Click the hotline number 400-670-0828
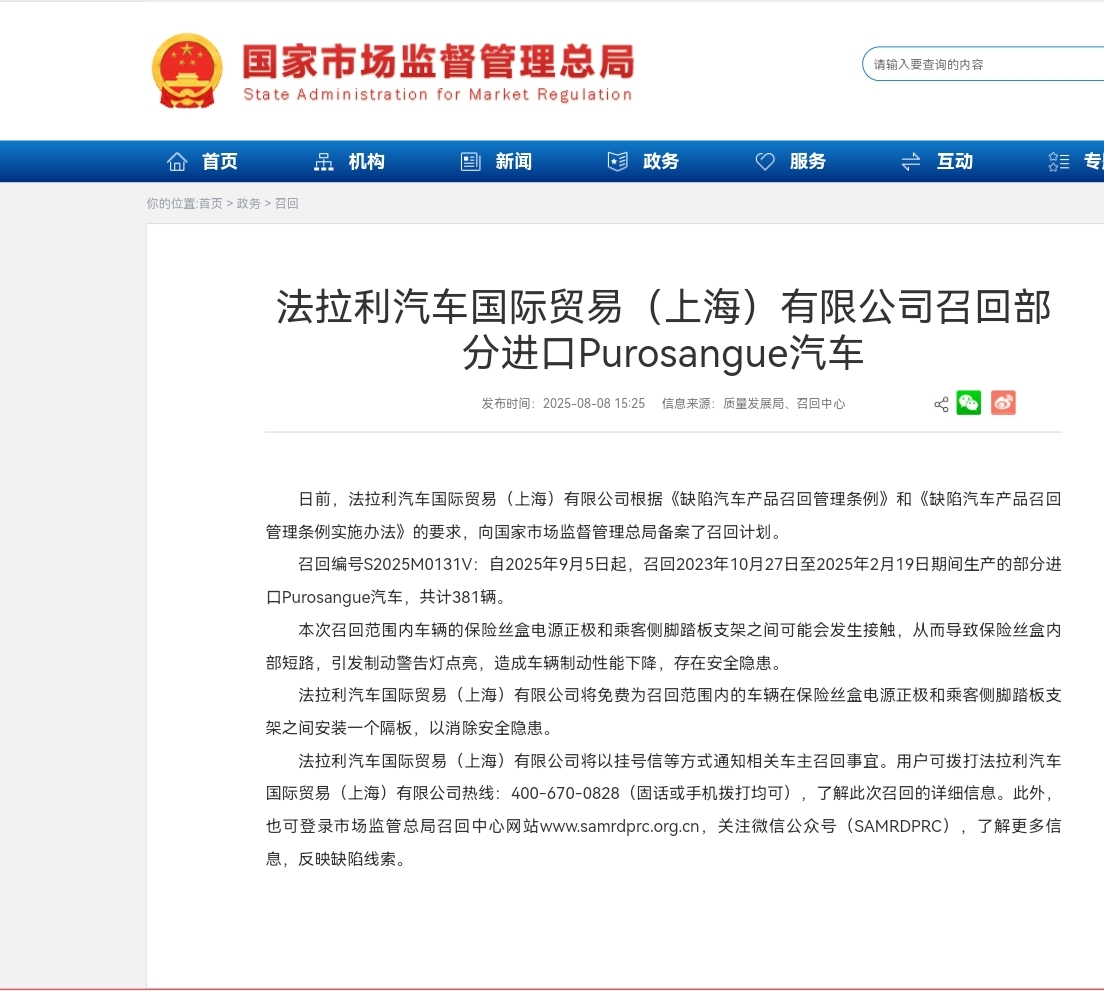 point(565,793)
